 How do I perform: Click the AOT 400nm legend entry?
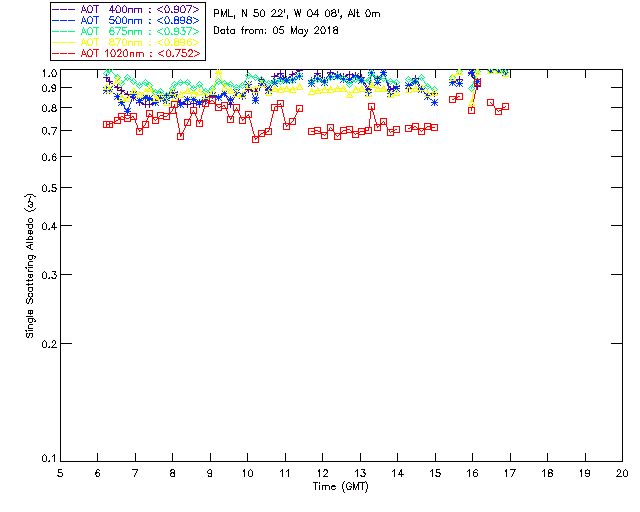[127, 9]
